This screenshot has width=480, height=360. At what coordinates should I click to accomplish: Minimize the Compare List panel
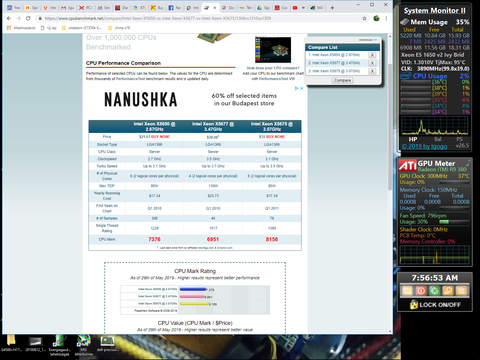(368, 40)
